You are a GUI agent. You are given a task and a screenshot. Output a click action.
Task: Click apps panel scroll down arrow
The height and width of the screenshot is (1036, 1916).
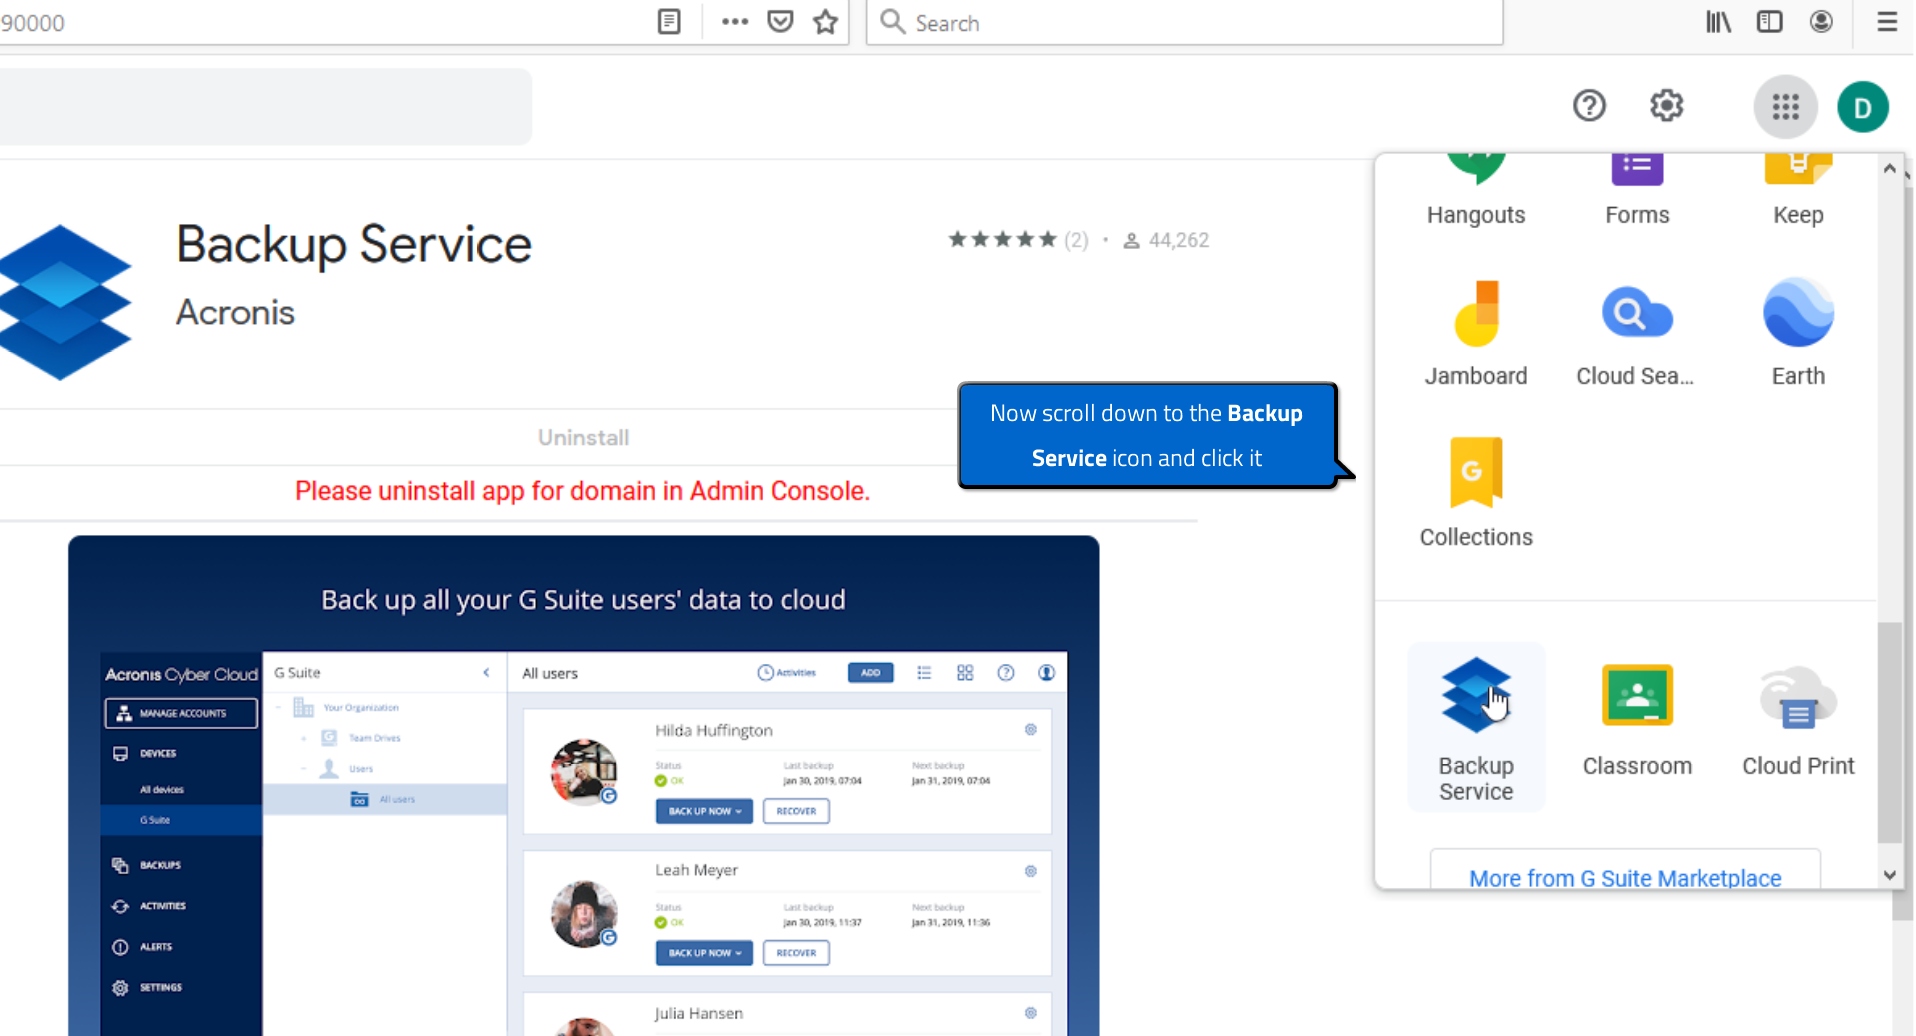[1889, 875]
